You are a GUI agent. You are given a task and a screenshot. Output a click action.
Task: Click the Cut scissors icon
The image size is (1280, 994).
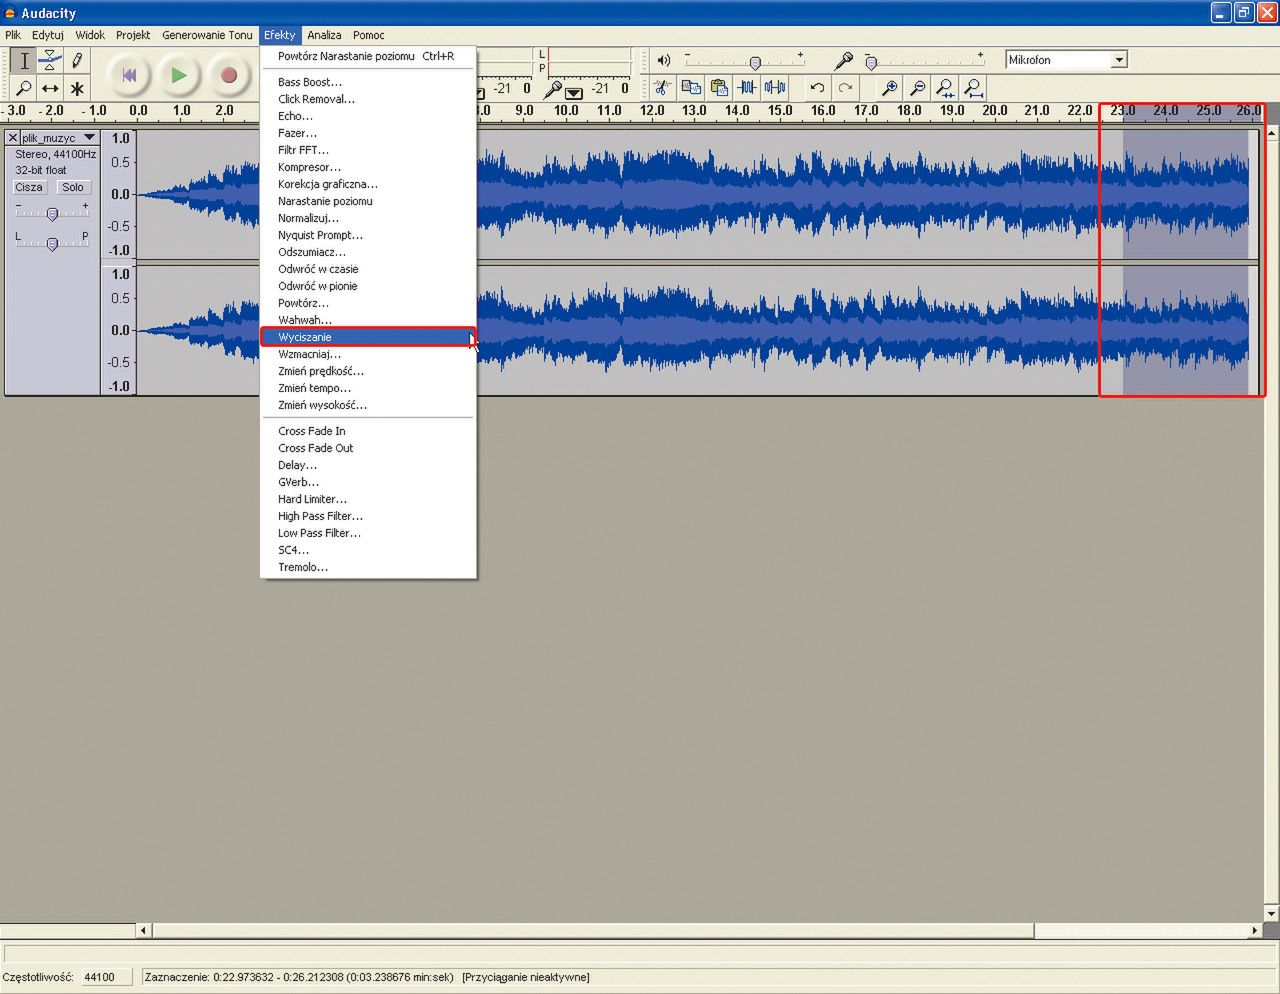point(662,88)
